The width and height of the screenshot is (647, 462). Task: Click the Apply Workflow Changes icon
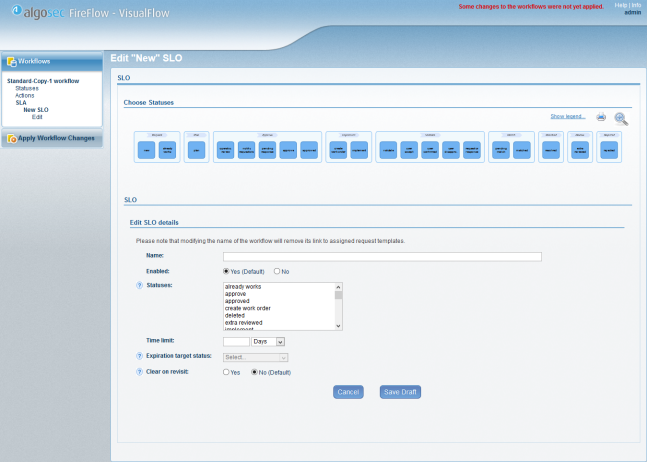(x=12, y=138)
